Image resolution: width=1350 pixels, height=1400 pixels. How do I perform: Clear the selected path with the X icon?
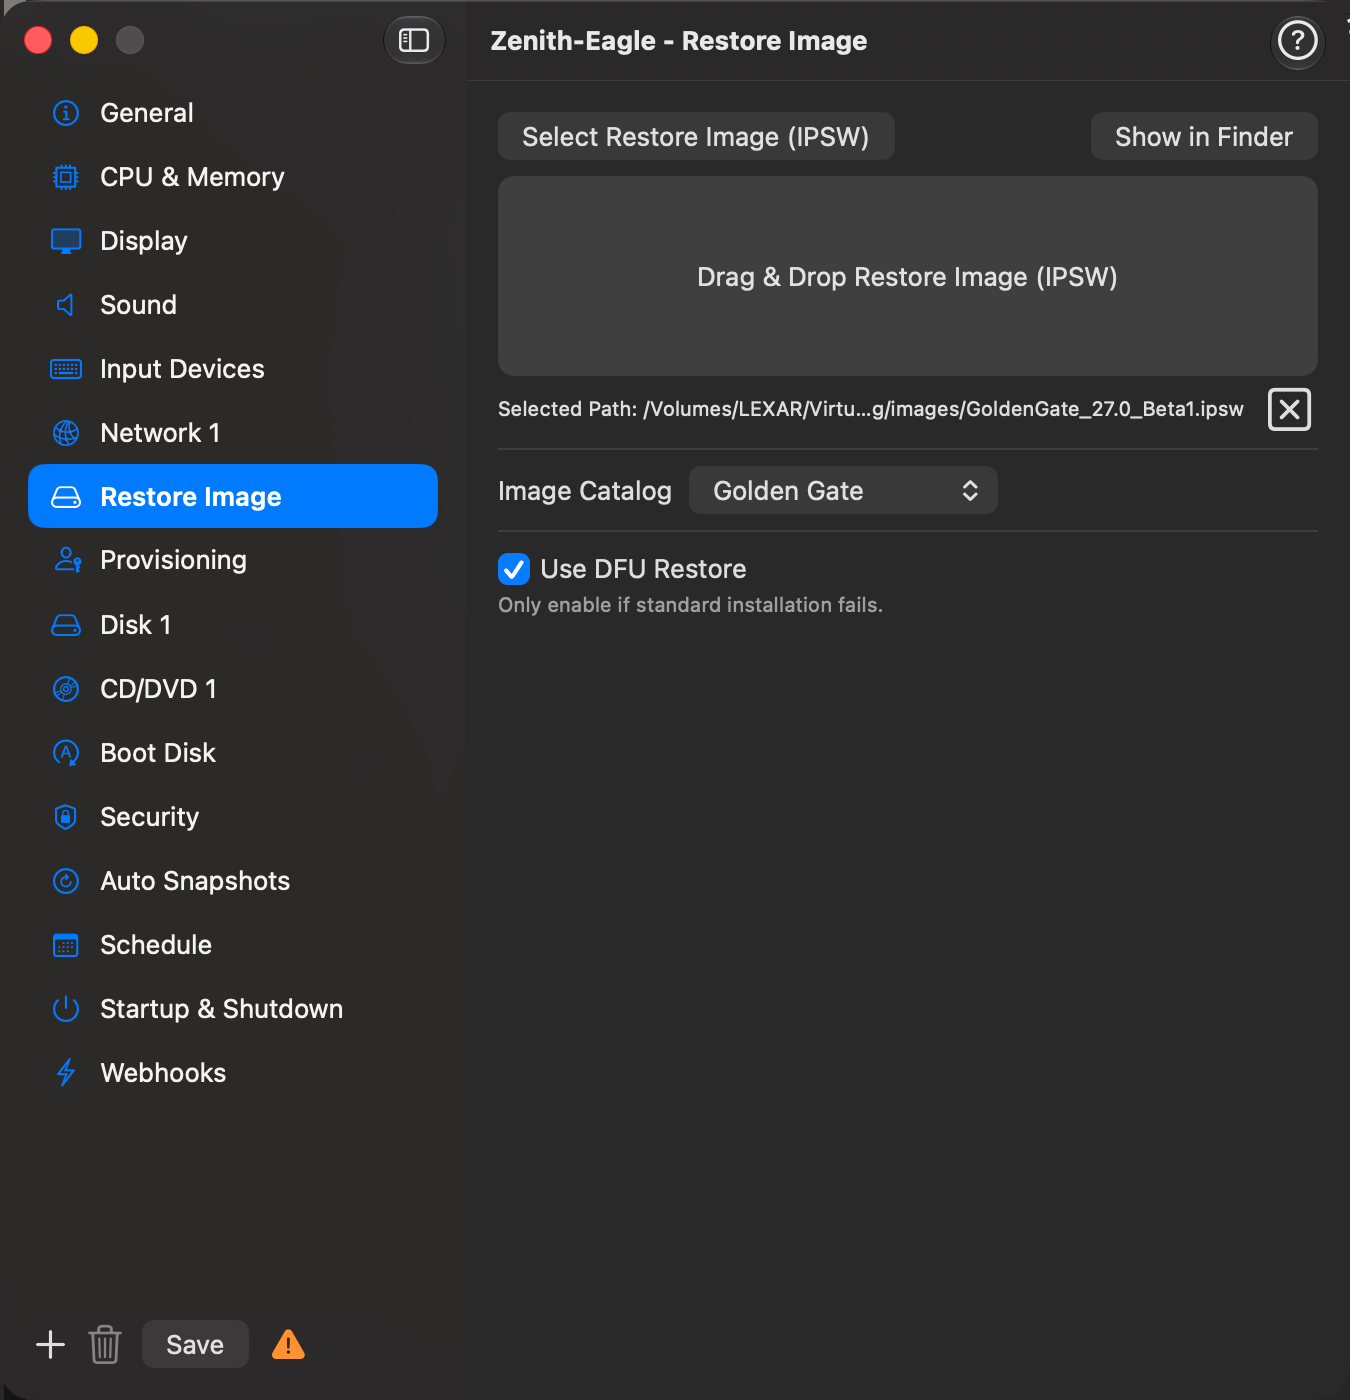(x=1290, y=409)
